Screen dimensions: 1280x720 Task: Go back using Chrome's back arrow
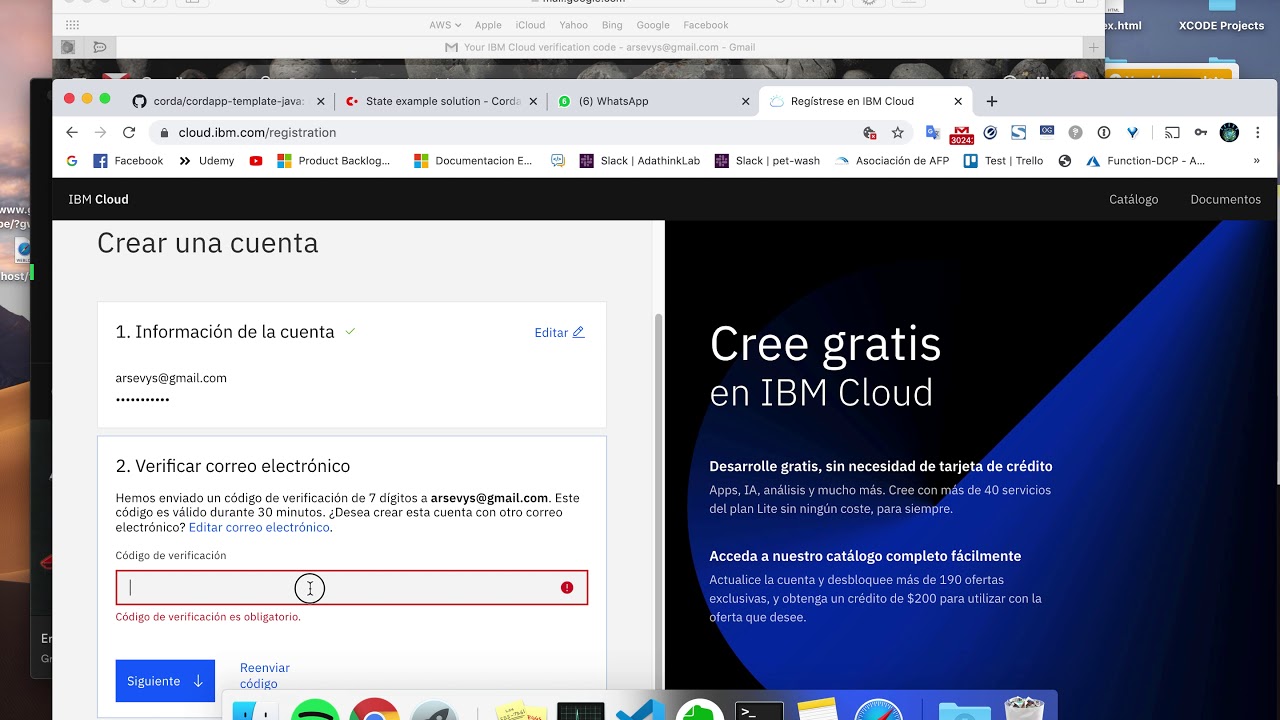(72, 132)
